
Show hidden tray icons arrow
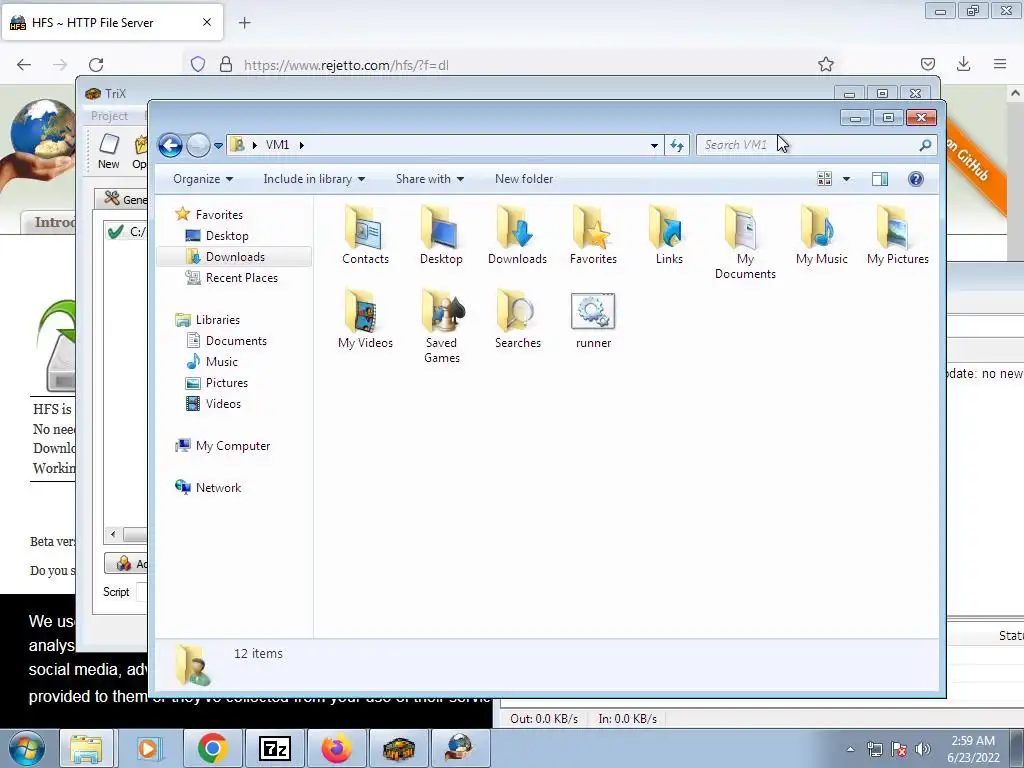[850, 749]
